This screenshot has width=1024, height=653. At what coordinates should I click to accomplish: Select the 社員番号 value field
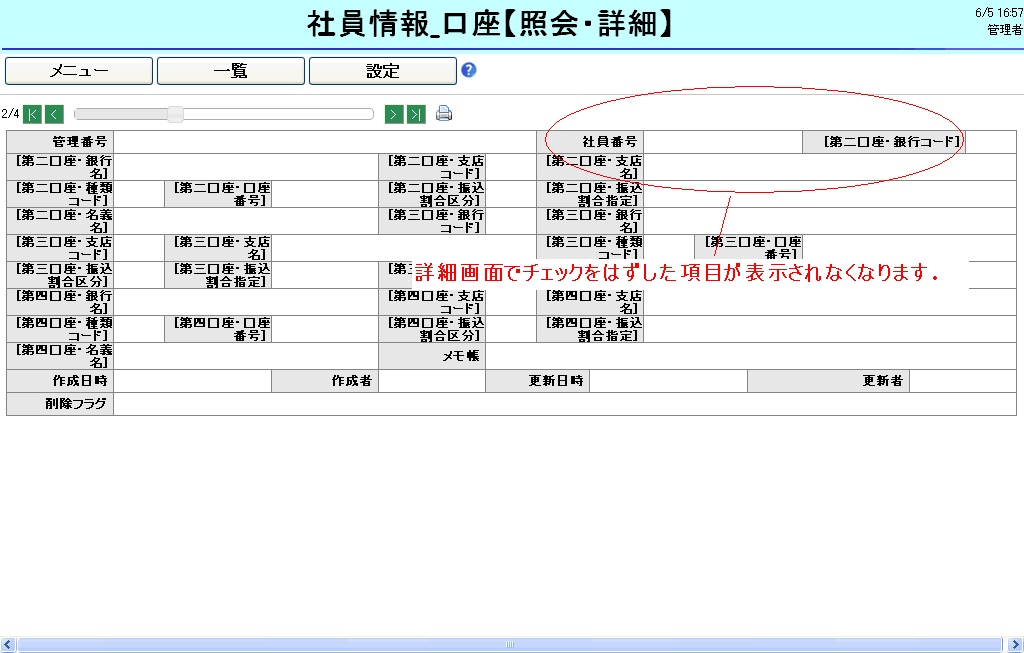[x=722, y=142]
